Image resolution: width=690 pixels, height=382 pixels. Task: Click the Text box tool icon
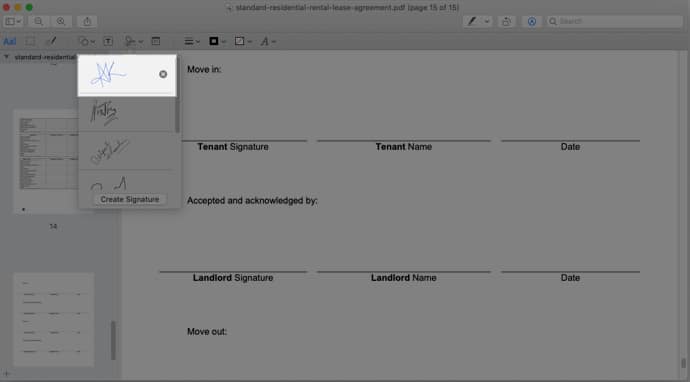(108, 41)
